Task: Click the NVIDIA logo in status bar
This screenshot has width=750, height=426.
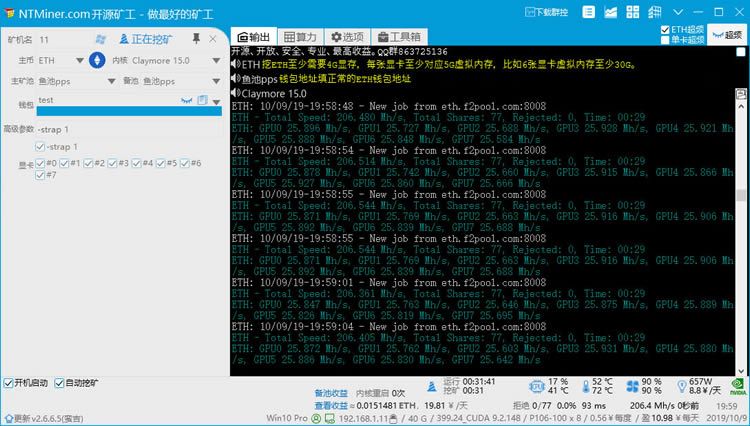Action: point(738,386)
